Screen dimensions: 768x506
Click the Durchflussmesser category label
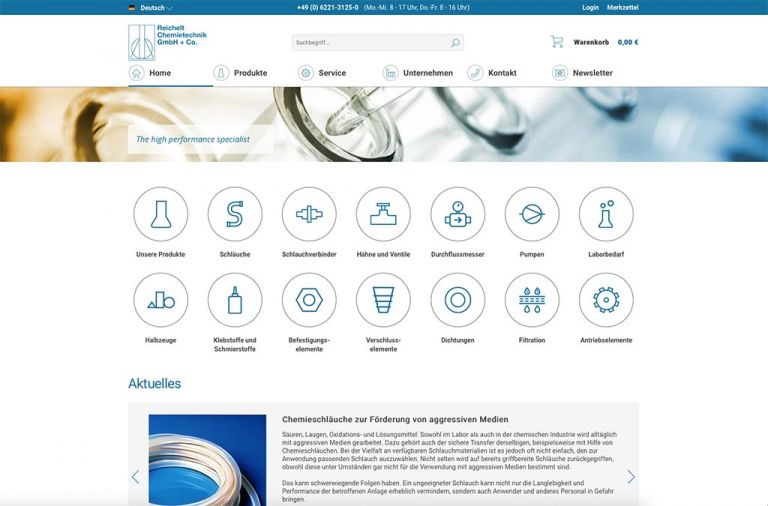(457, 254)
